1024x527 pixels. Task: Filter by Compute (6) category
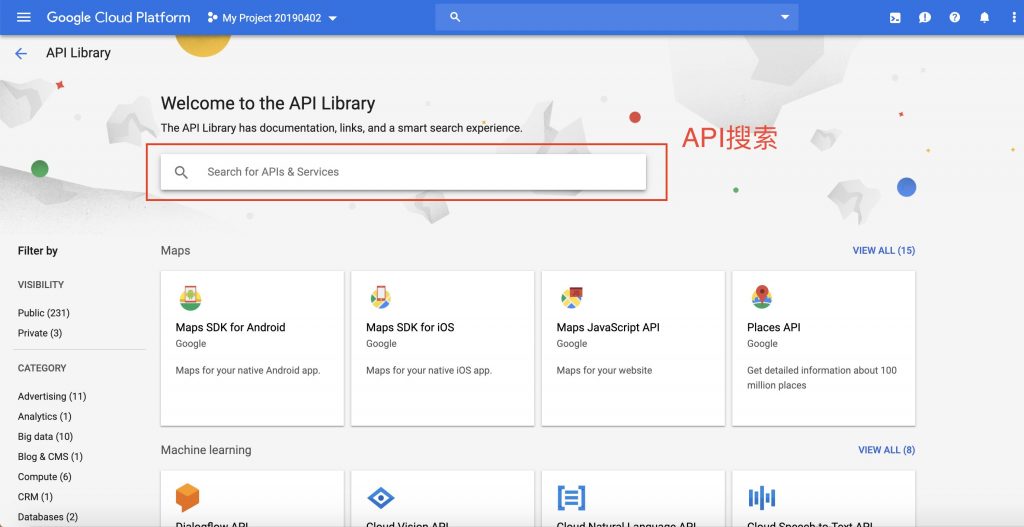point(44,477)
